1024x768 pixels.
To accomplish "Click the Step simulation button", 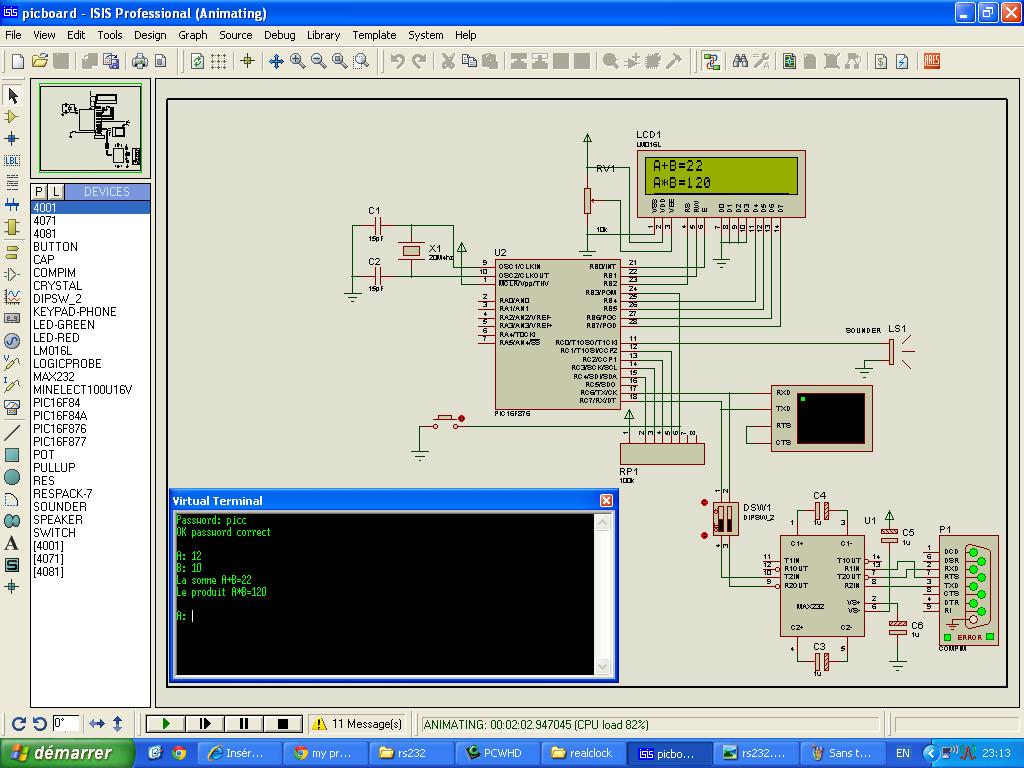I will tap(204, 724).
